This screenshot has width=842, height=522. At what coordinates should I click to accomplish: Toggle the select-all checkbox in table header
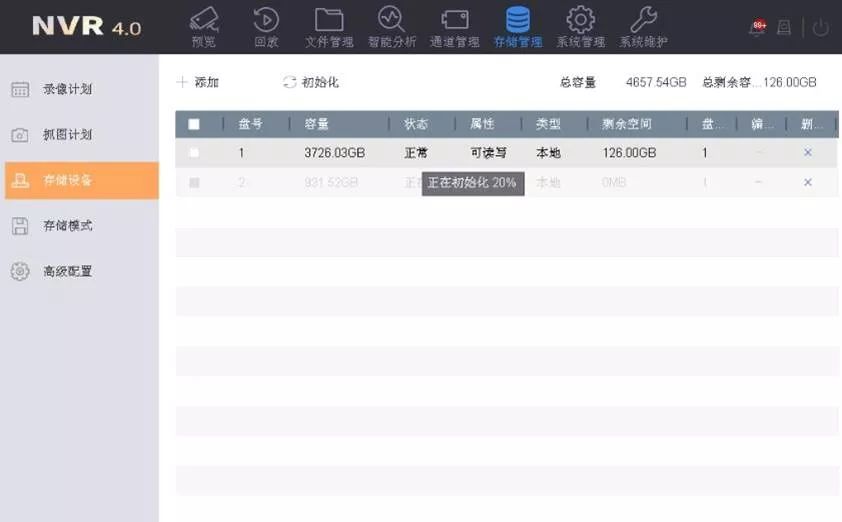[x=194, y=124]
